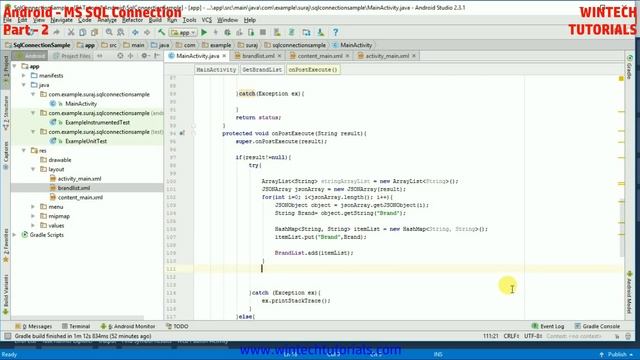Image resolution: width=640 pixels, height=360 pixels.
Task: Open the Help menu
Action: tap(249, 20)
